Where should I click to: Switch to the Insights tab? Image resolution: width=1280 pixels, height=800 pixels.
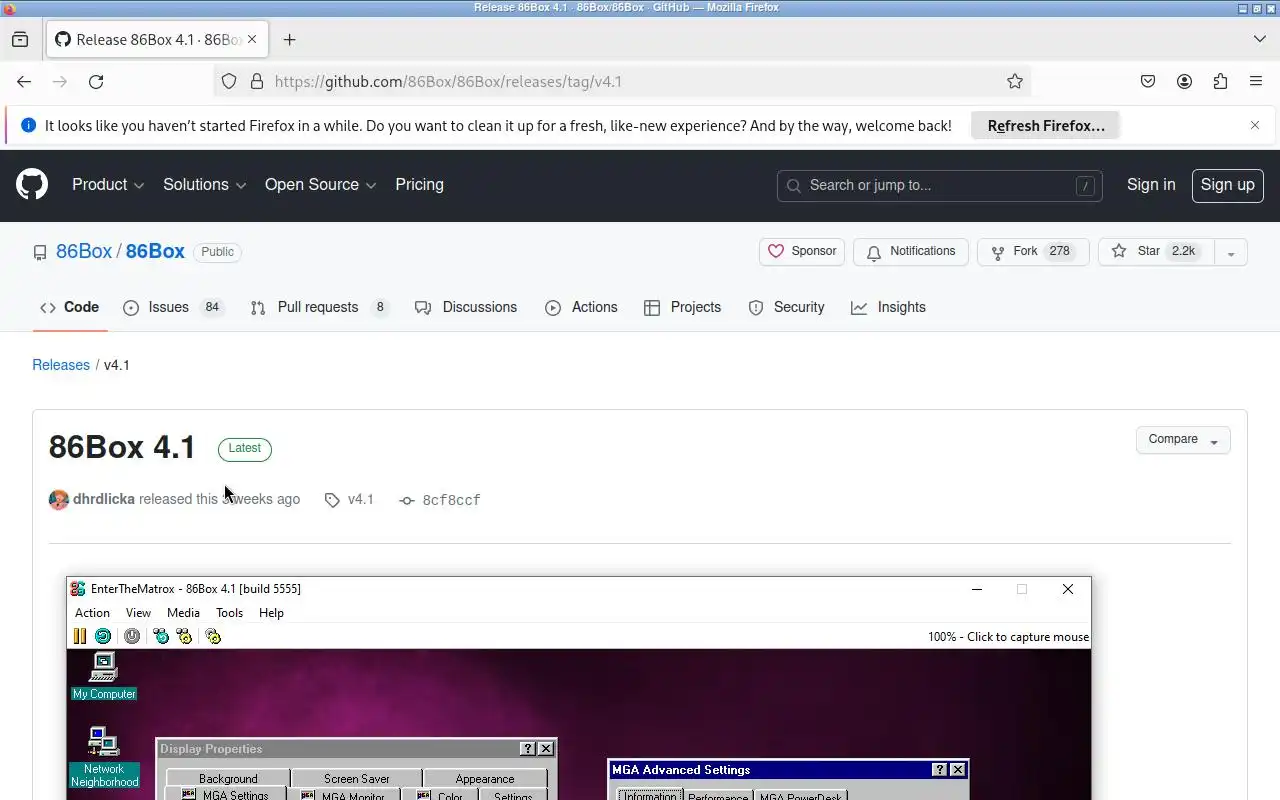coord(889,308)
